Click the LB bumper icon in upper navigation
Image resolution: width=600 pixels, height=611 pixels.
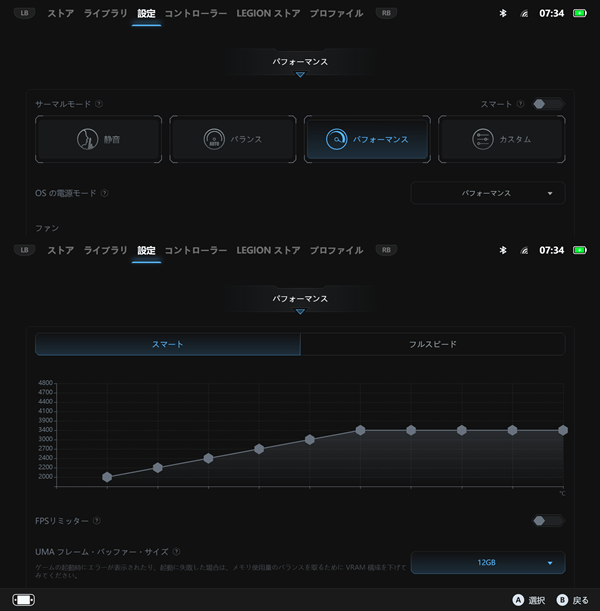point(25,13)
